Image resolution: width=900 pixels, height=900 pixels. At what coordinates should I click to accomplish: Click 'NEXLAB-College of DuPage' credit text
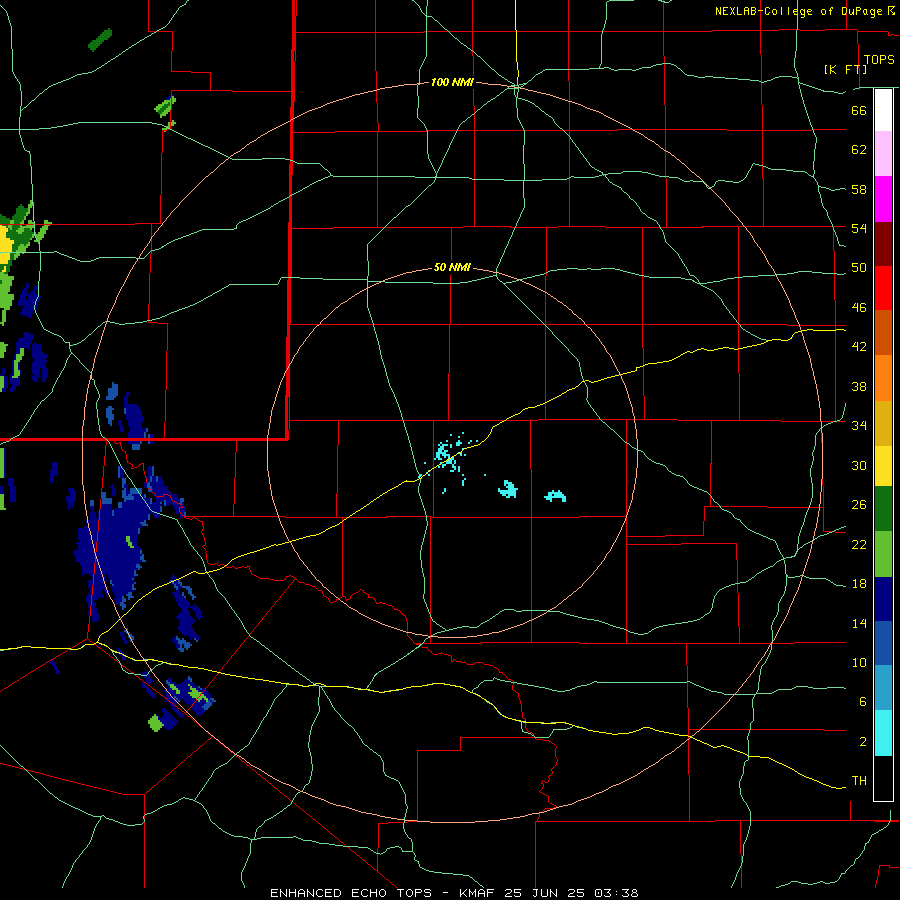(800, 11)
